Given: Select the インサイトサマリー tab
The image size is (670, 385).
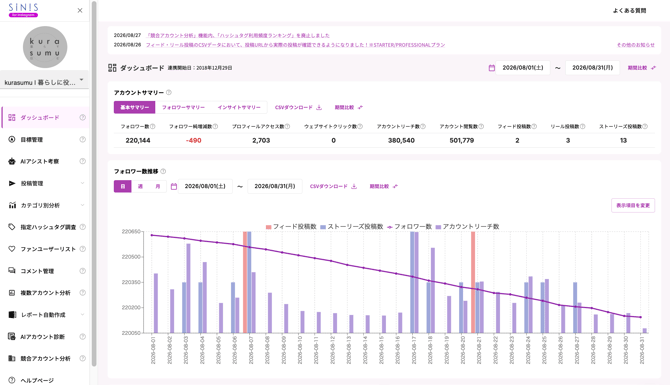Looking at the screenshot, I should [239, 107].
